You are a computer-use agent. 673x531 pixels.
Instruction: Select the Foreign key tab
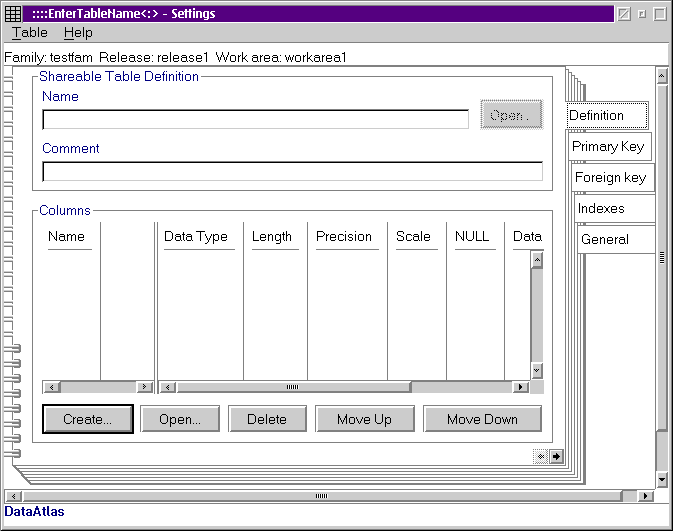click(610, 177)
